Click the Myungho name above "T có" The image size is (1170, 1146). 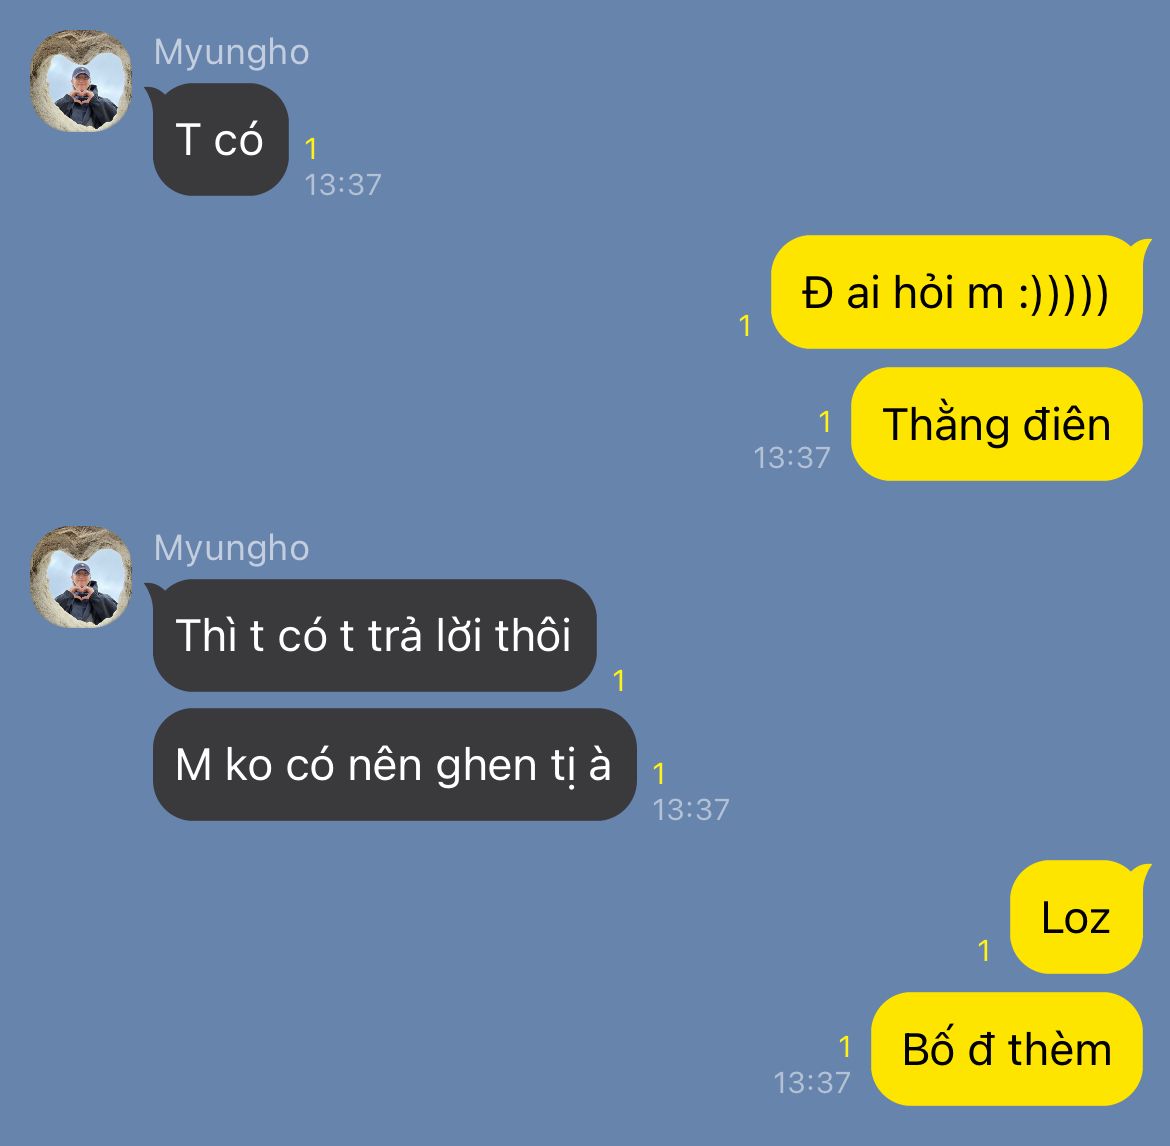click(x=231, y=52)
